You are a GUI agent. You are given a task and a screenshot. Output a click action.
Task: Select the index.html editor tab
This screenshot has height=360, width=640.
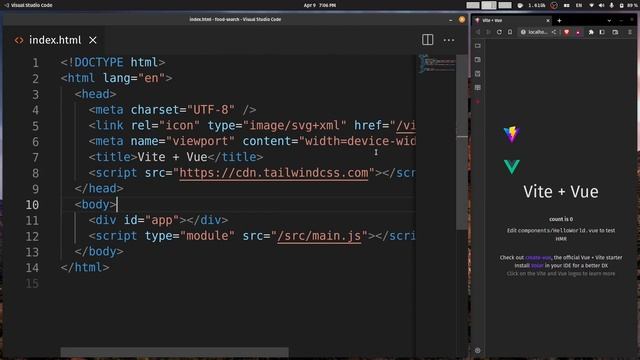pyautogui.click(x=55, y=40)
